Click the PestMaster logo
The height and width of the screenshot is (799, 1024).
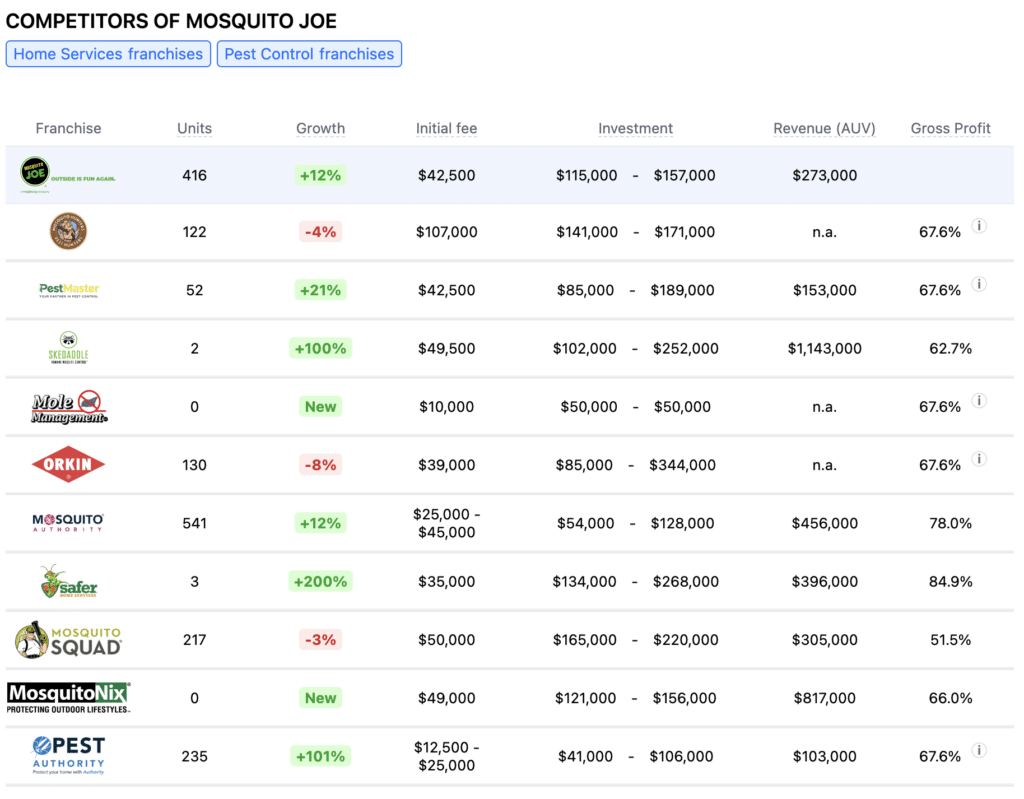click(x=69, y=290)
